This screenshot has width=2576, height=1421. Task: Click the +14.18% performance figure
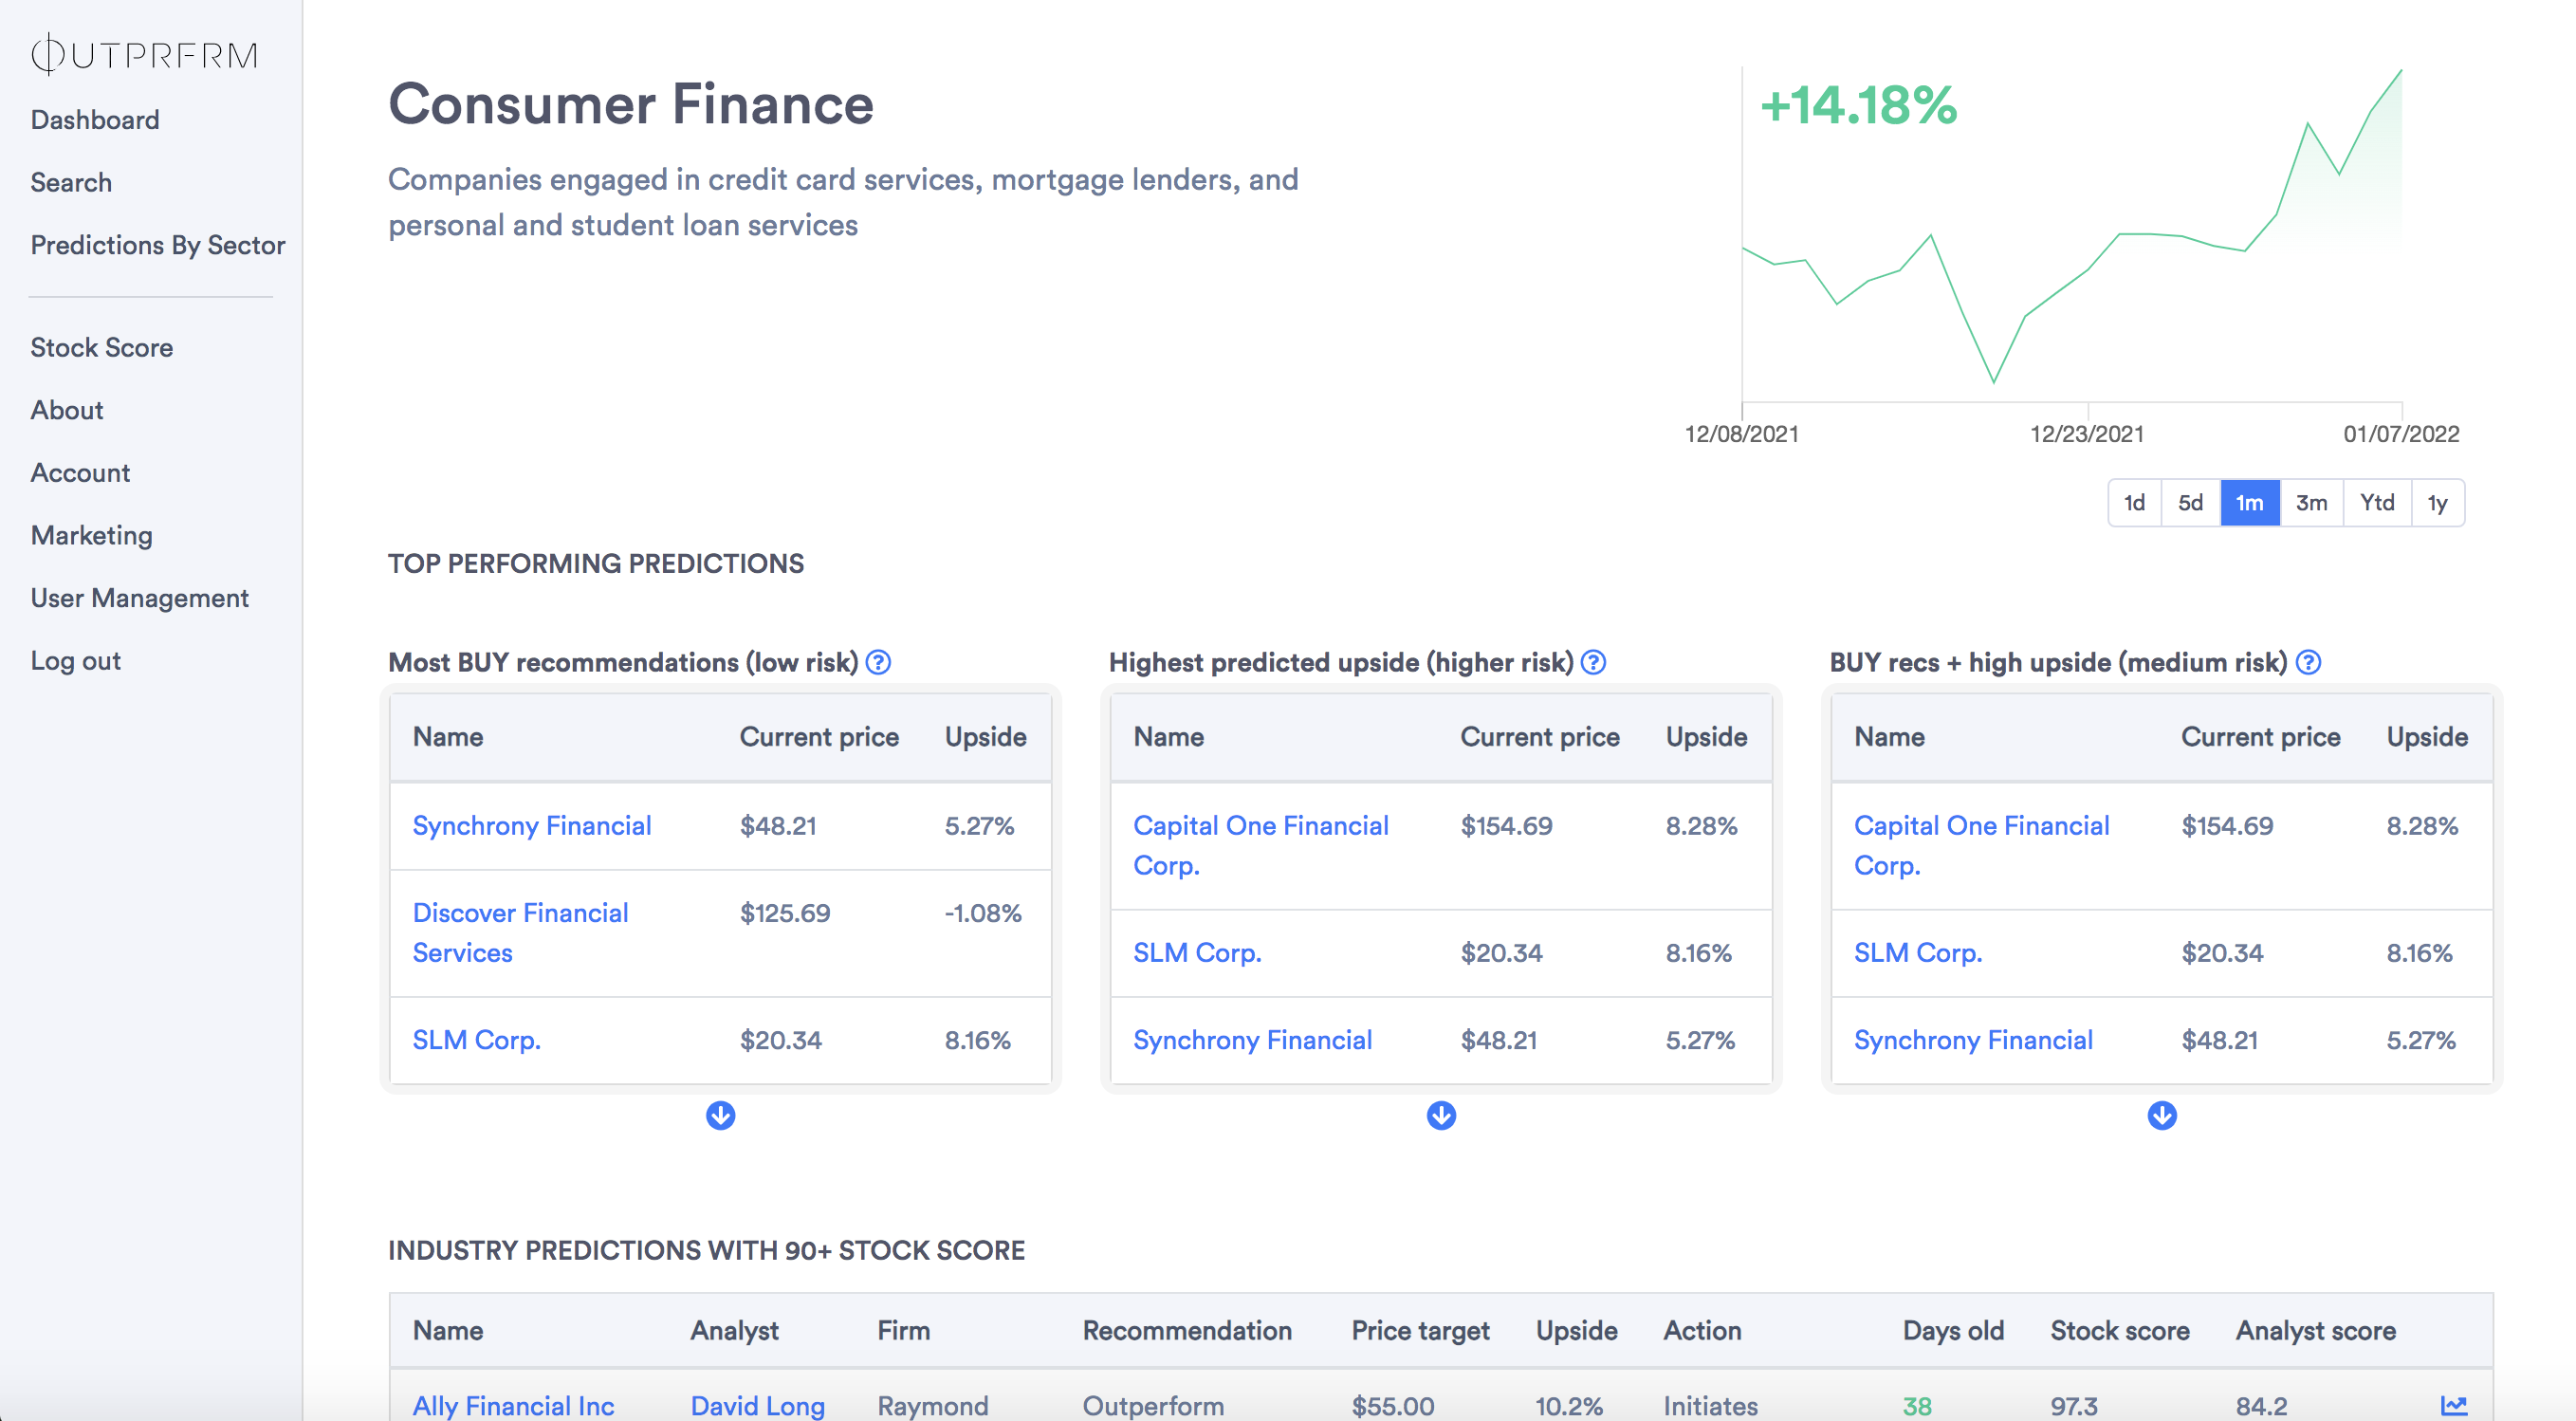pyautogui.click(x=1858, y=106)
